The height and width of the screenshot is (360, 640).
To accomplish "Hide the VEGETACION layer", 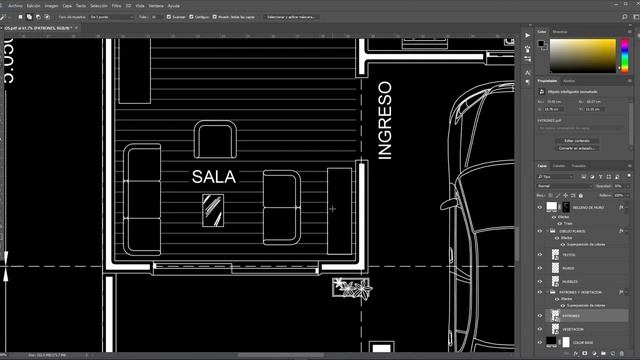I will pos(540,329).
